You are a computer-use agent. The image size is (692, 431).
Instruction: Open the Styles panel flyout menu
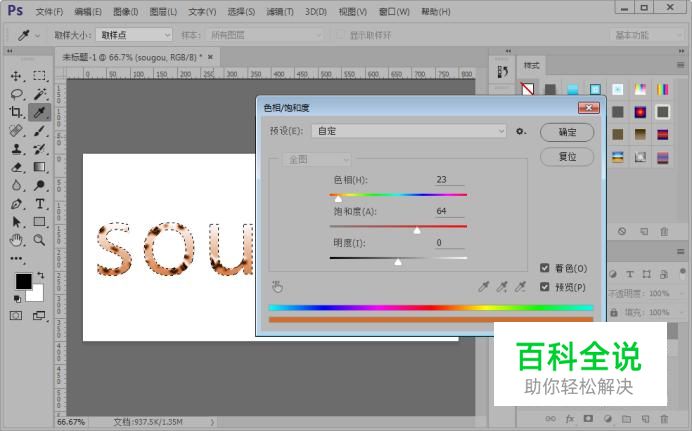(x=681, y=65)
